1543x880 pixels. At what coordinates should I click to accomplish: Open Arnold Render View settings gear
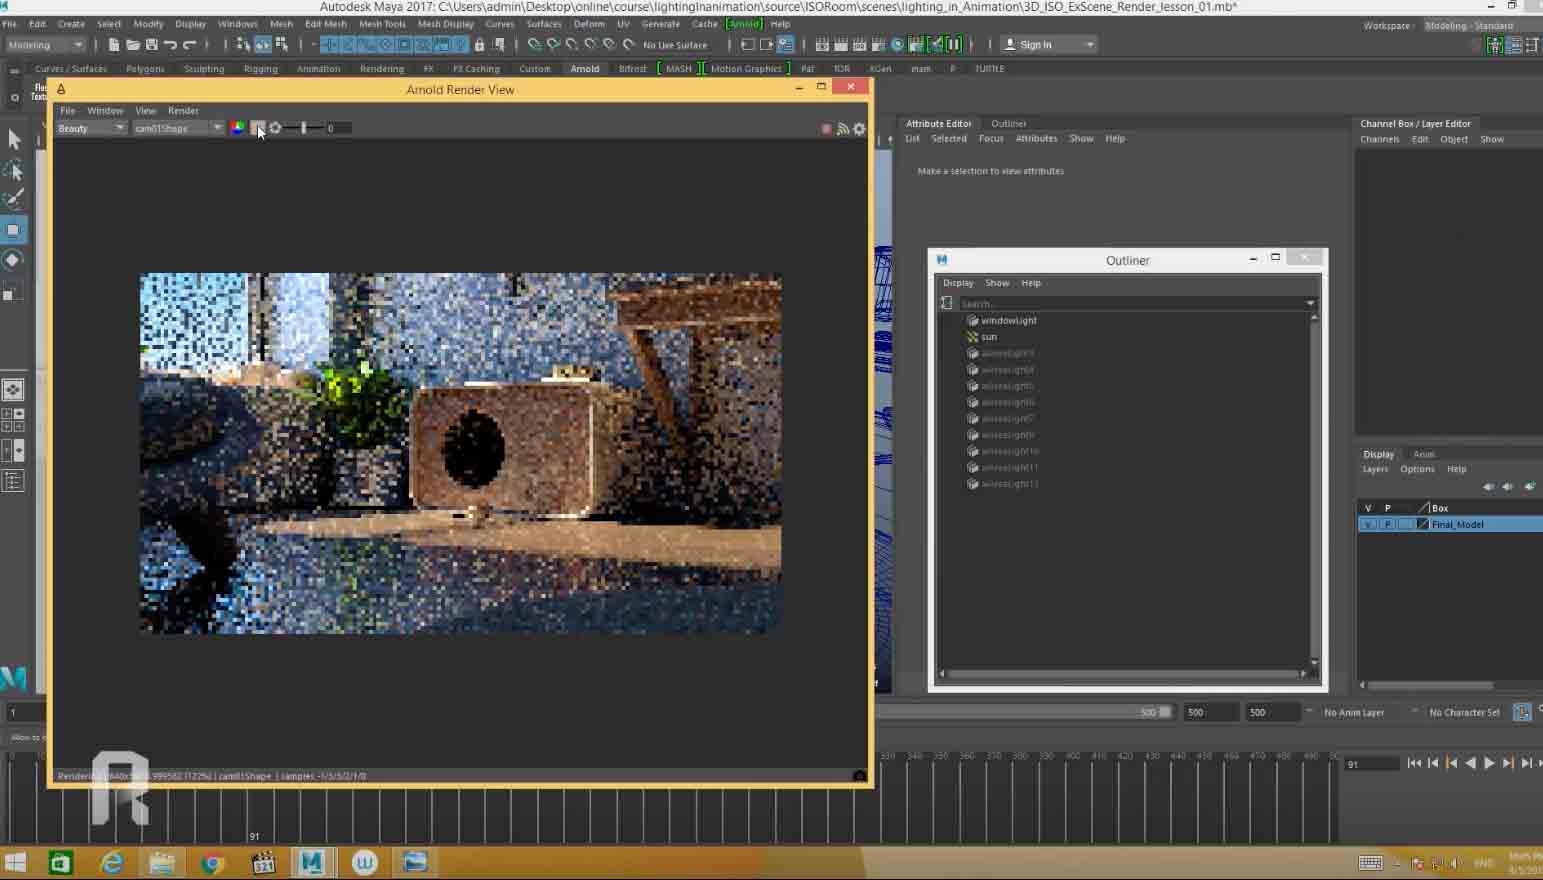pyautogui.click(x=859, y=129)
